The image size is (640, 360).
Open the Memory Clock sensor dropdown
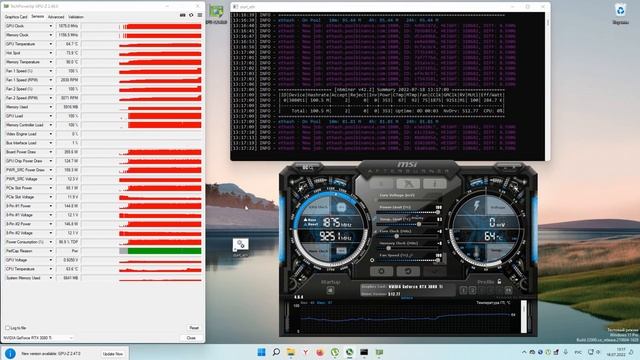pos(51,35)
